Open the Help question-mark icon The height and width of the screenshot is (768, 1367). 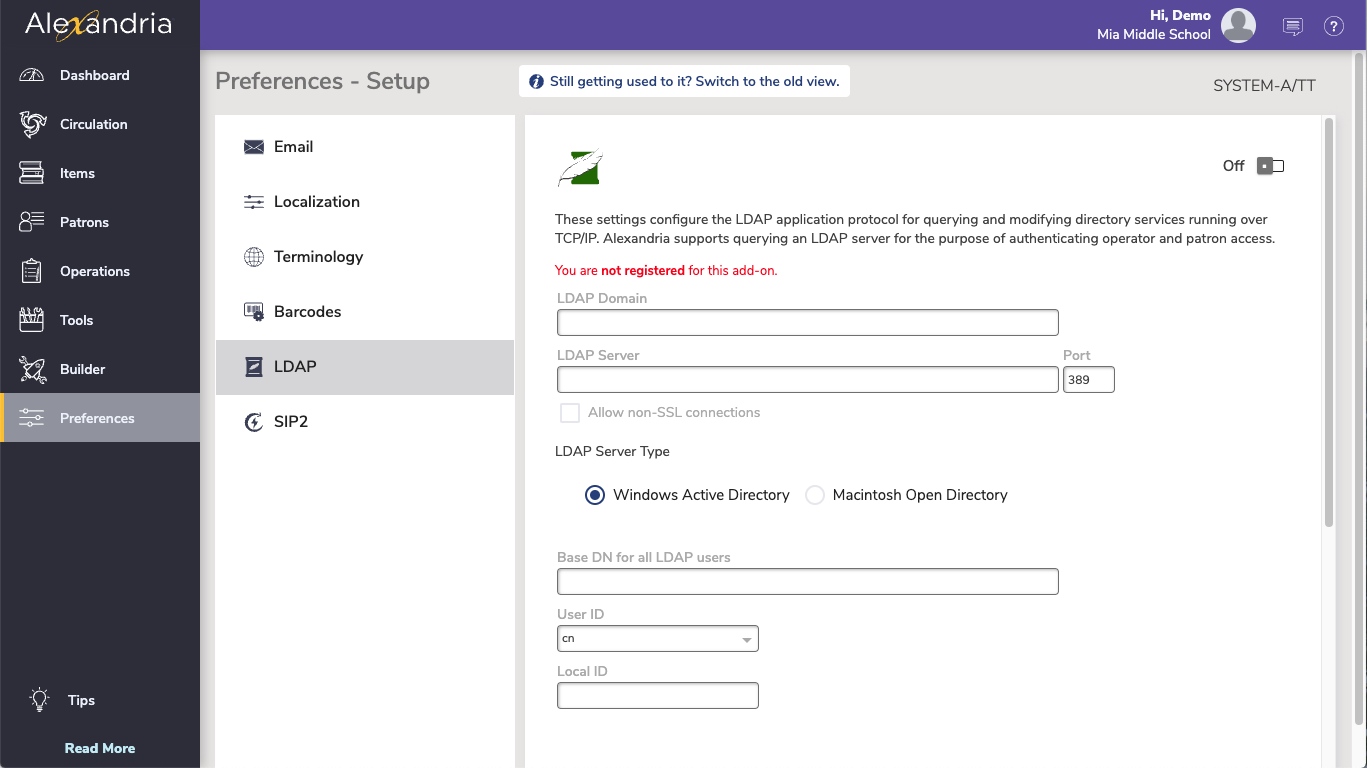click(x=1333, y=26)
